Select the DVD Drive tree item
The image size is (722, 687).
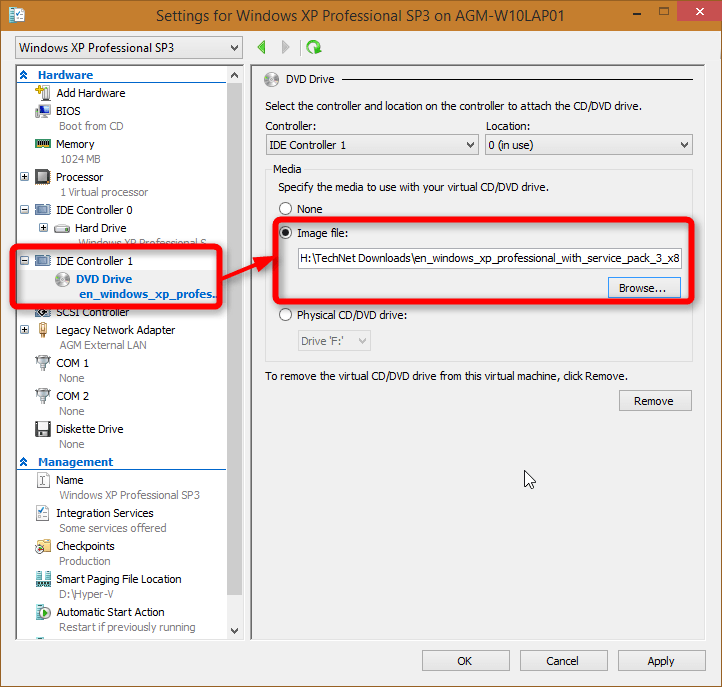(104, 279)
